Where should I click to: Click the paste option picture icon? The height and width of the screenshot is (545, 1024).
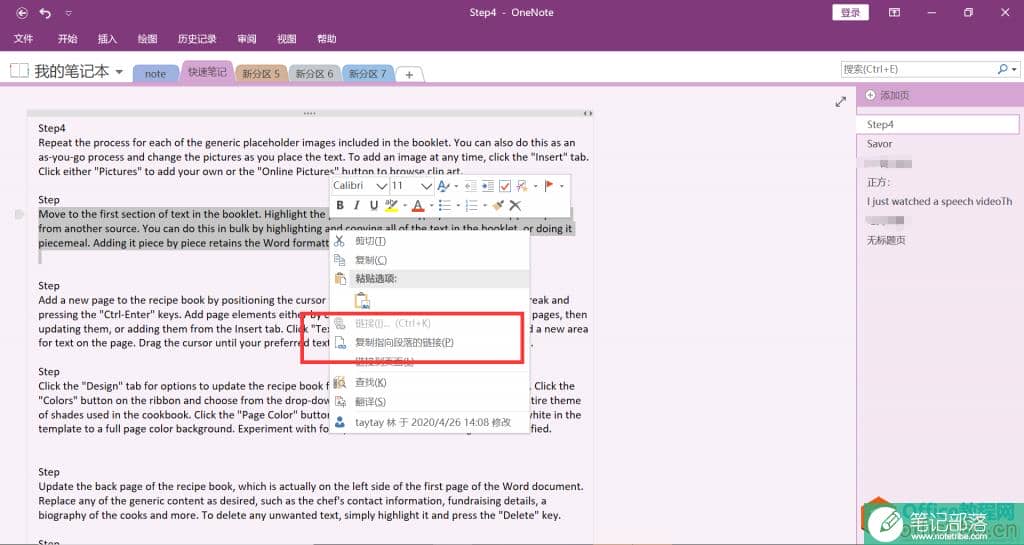pos(362,301)
